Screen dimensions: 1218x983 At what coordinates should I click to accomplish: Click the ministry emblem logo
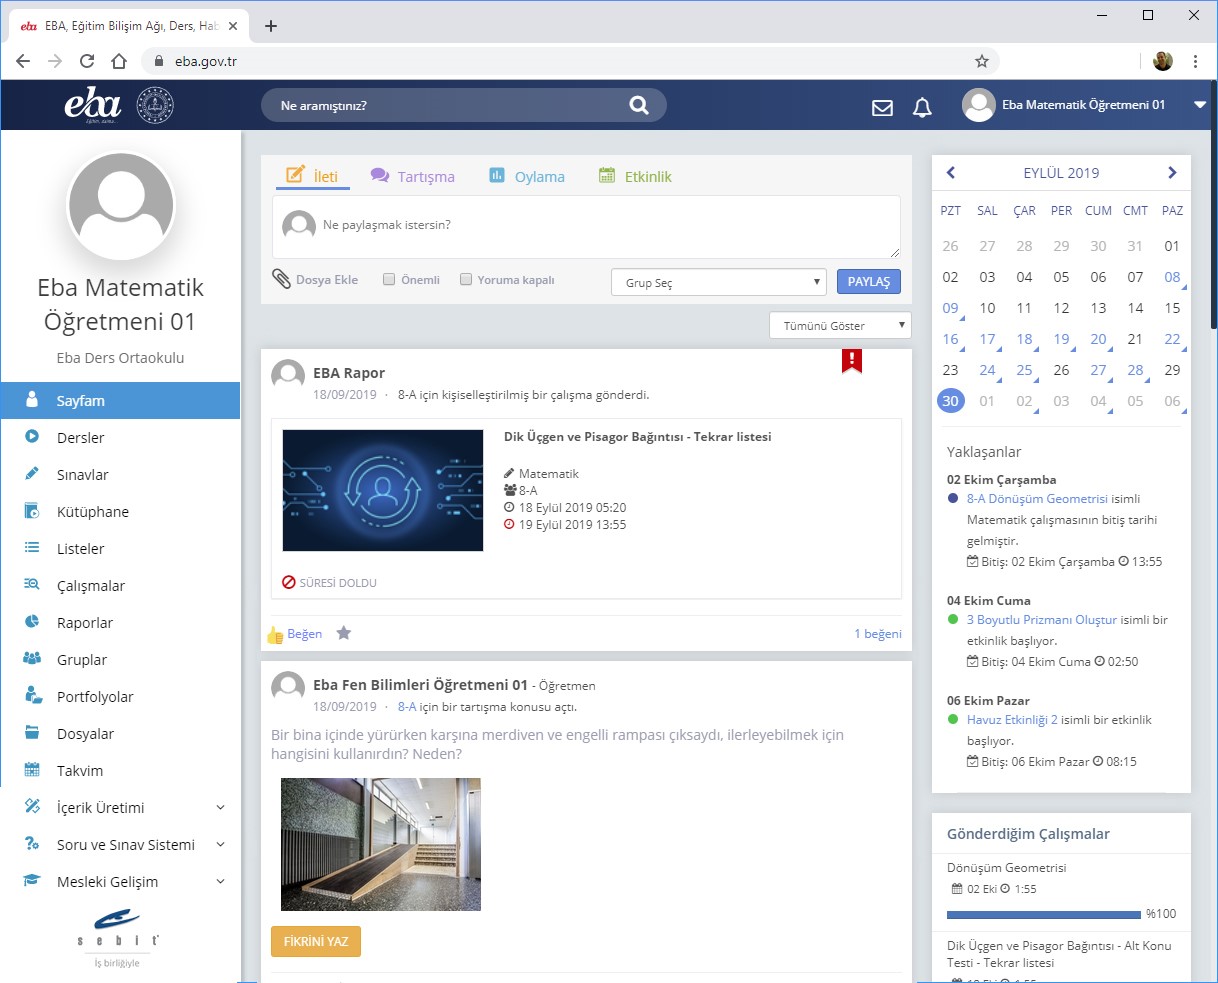click(x=155, y=105)
